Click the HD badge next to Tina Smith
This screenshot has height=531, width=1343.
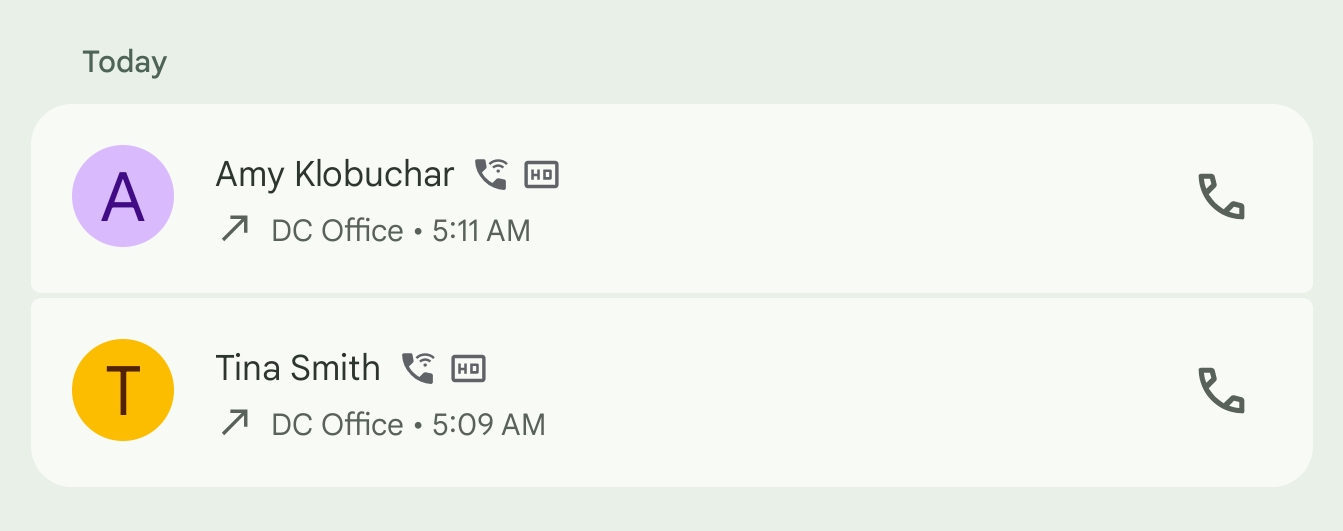tap(468, 369)
